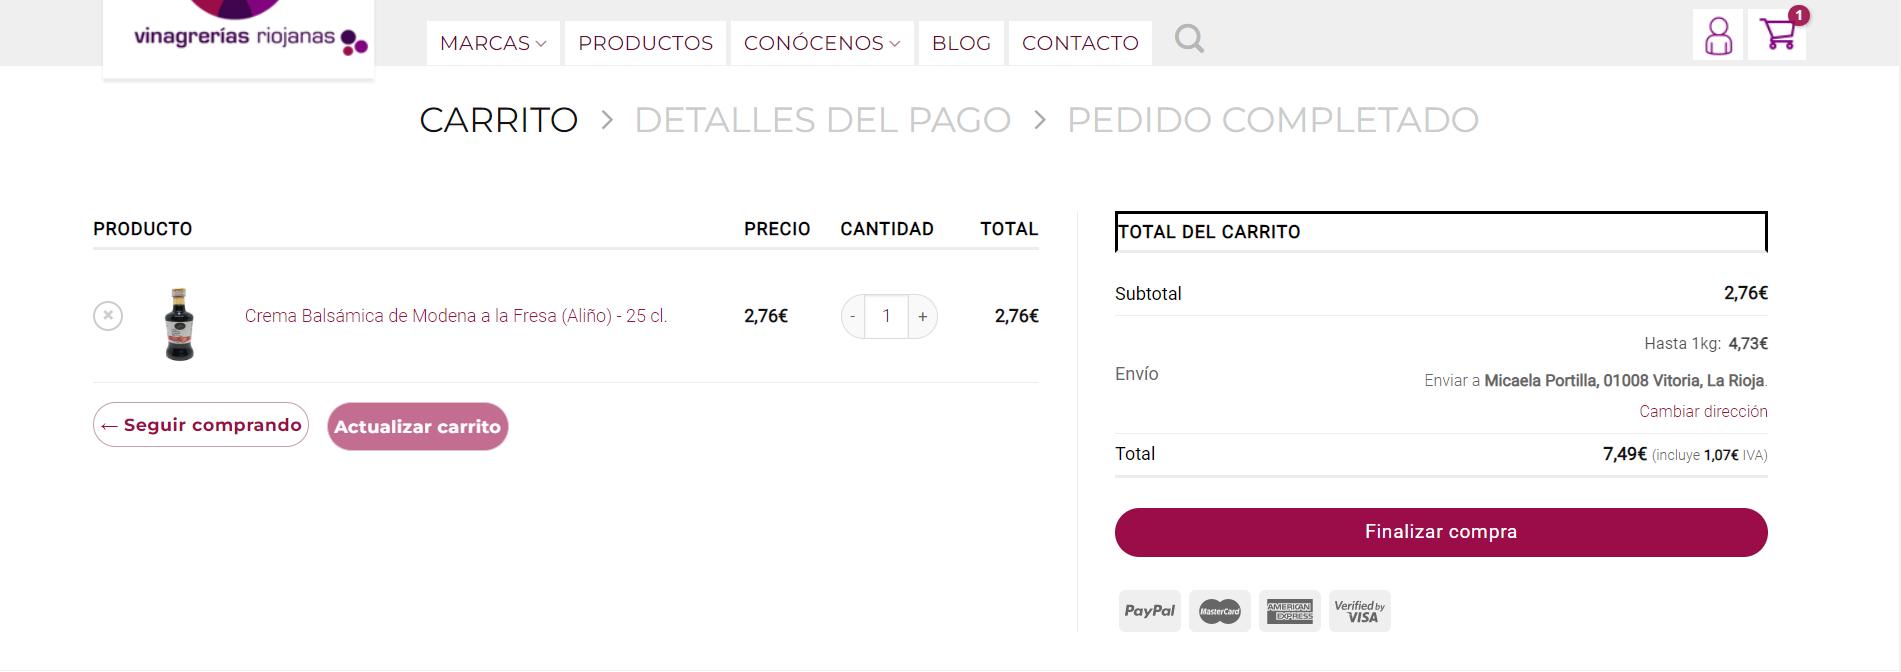Click the PayPal payment icon

pyautogui.click(x=1149, y=611)
